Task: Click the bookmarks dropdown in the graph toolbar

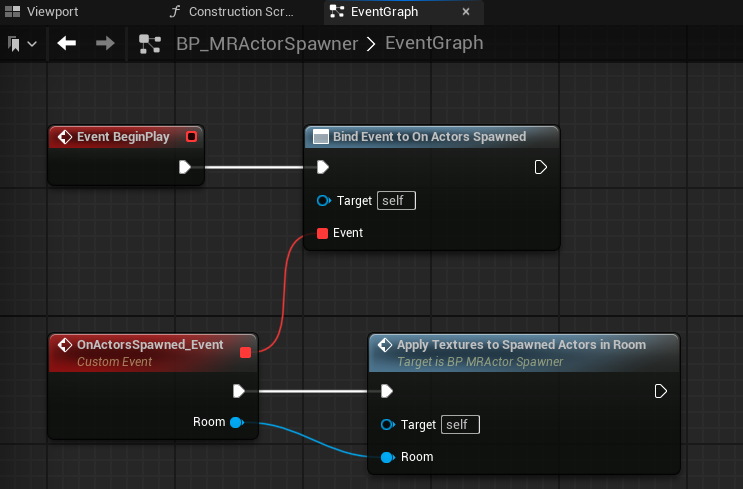Action: pos(22,44)
